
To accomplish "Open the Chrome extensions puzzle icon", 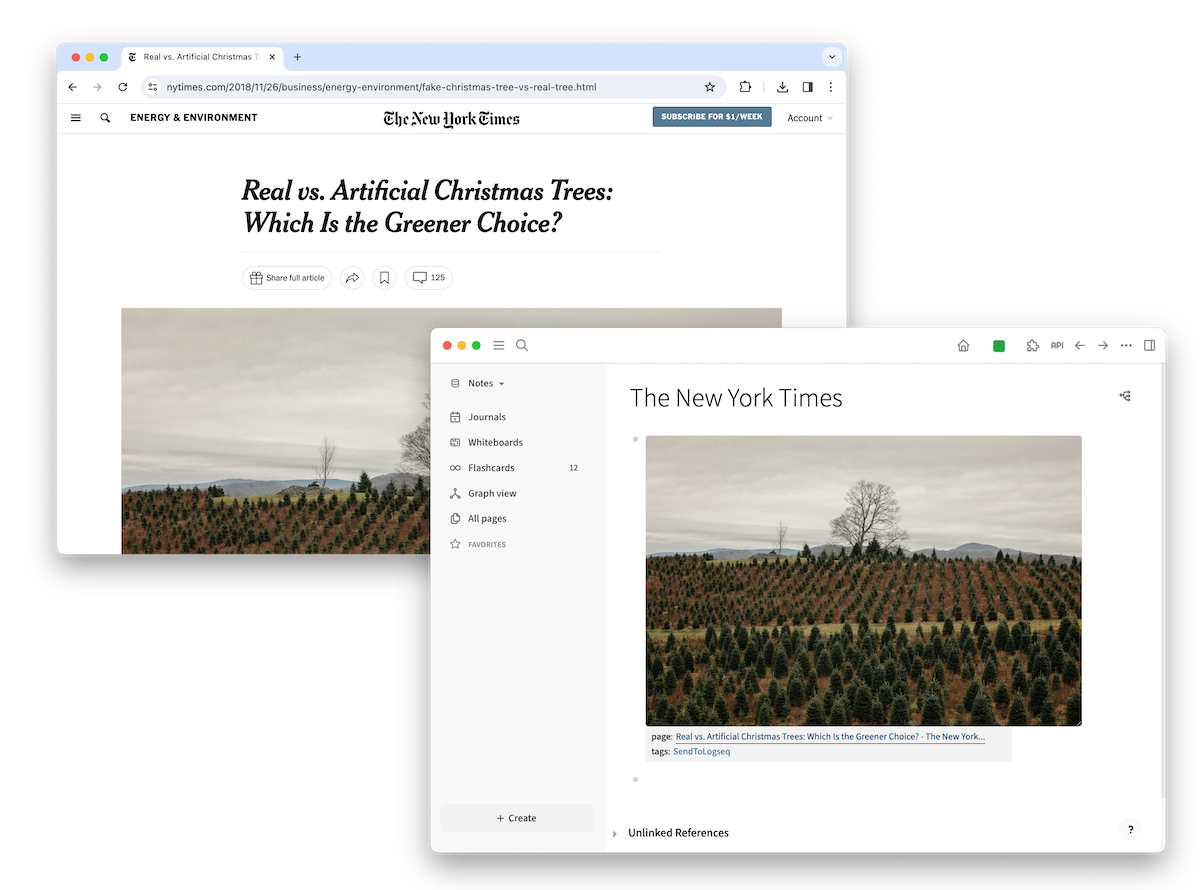I will pyautogui.click(x=745, y=87).
